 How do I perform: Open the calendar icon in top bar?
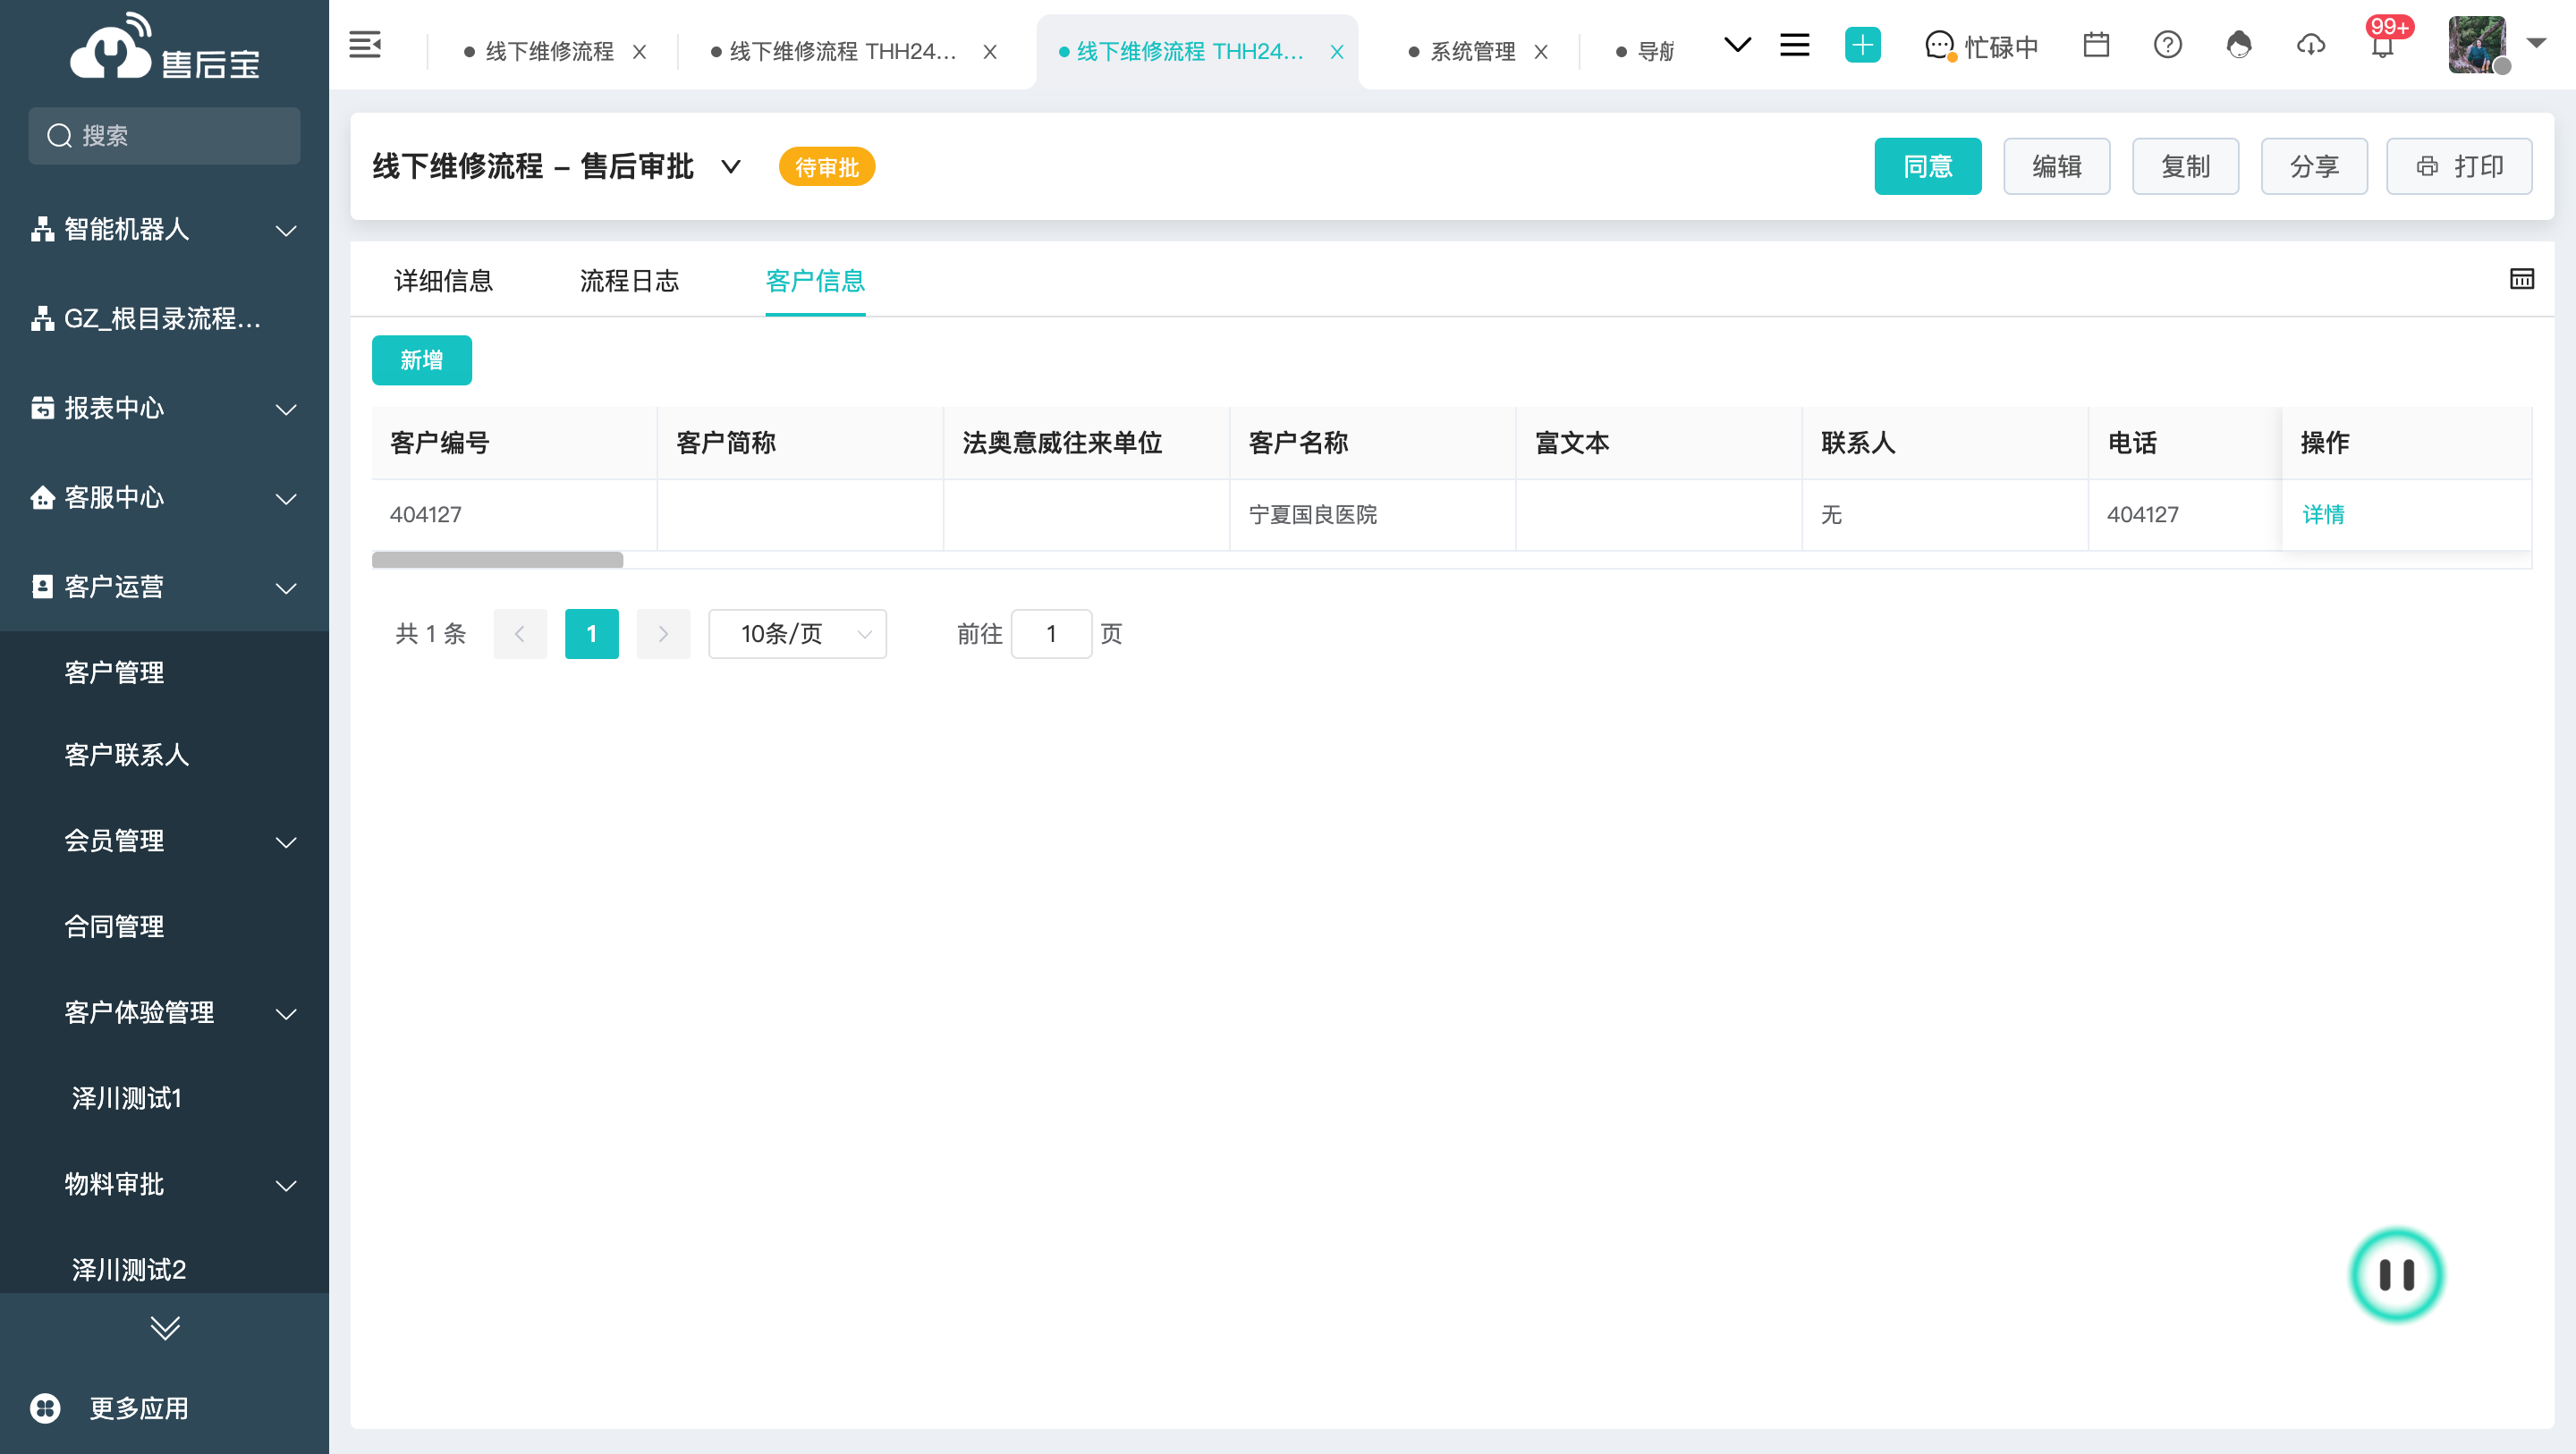click(2096, 45)
